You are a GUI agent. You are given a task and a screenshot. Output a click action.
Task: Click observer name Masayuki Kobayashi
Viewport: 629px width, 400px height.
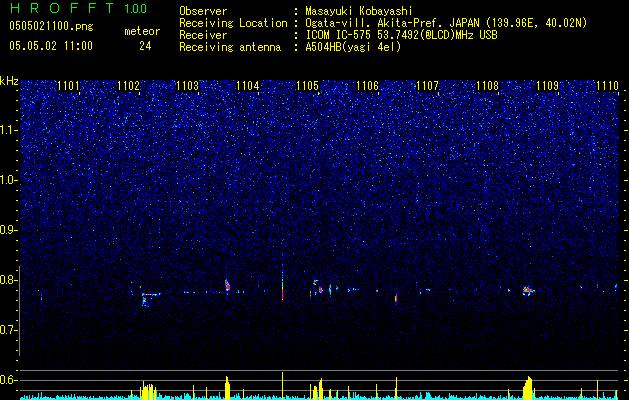[359, 11]
